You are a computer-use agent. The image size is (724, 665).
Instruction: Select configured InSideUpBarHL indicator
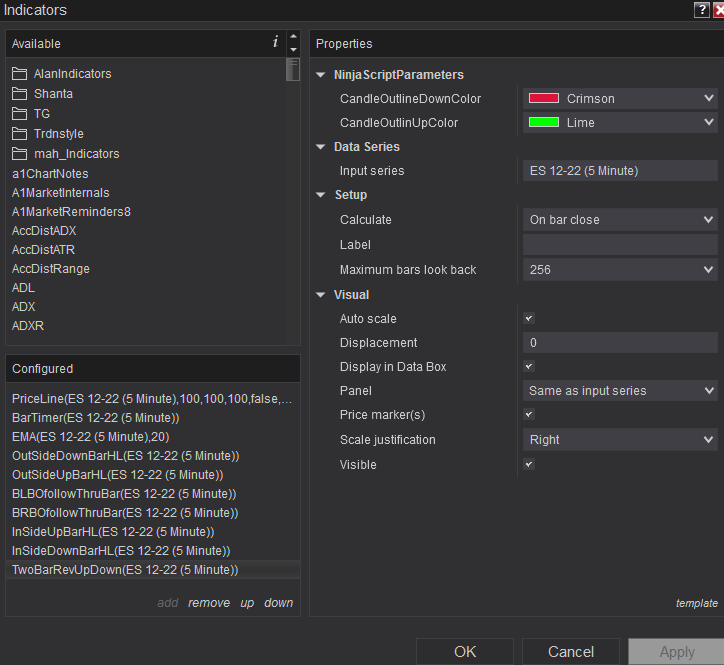point(152,531)
